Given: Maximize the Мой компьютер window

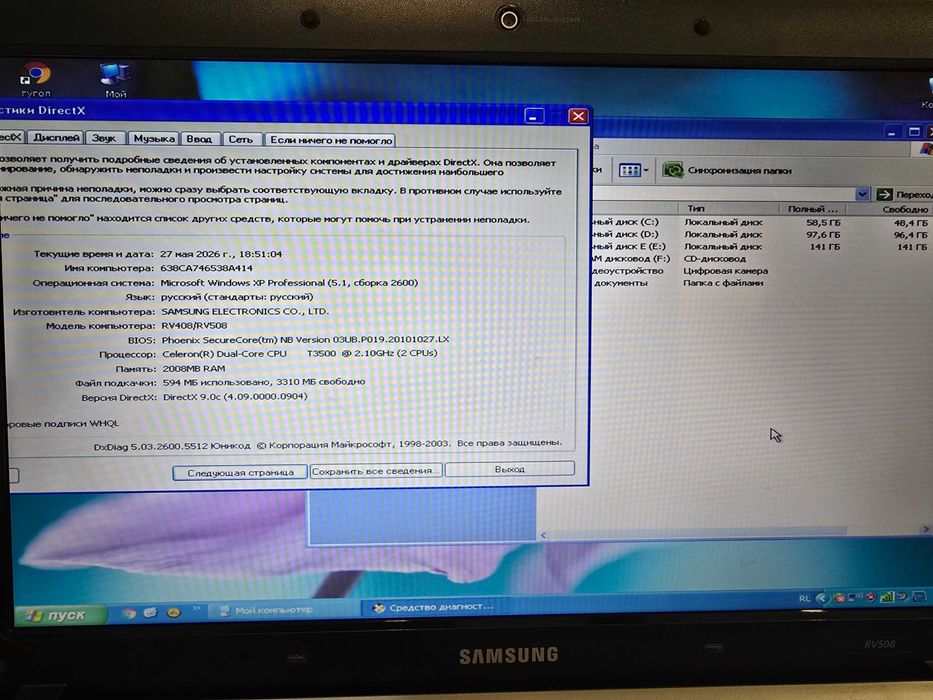Looking at the screenshot, I should [x=915, y=132].
